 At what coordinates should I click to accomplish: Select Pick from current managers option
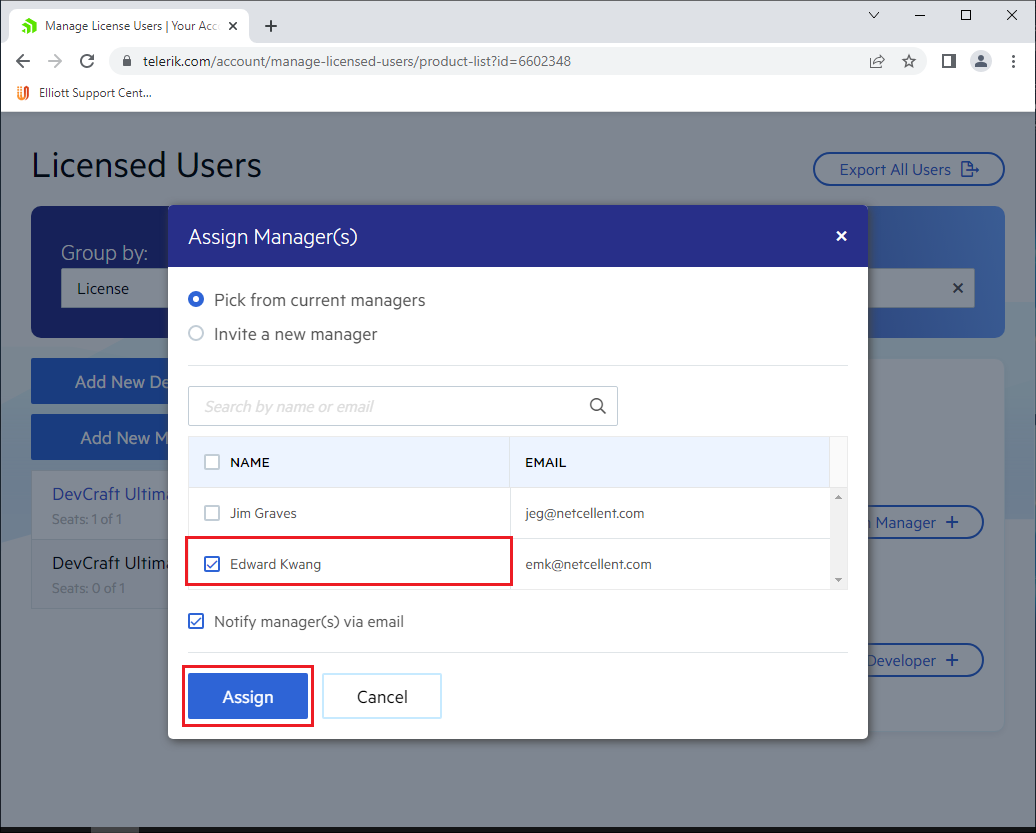click(x=196, y=299)
